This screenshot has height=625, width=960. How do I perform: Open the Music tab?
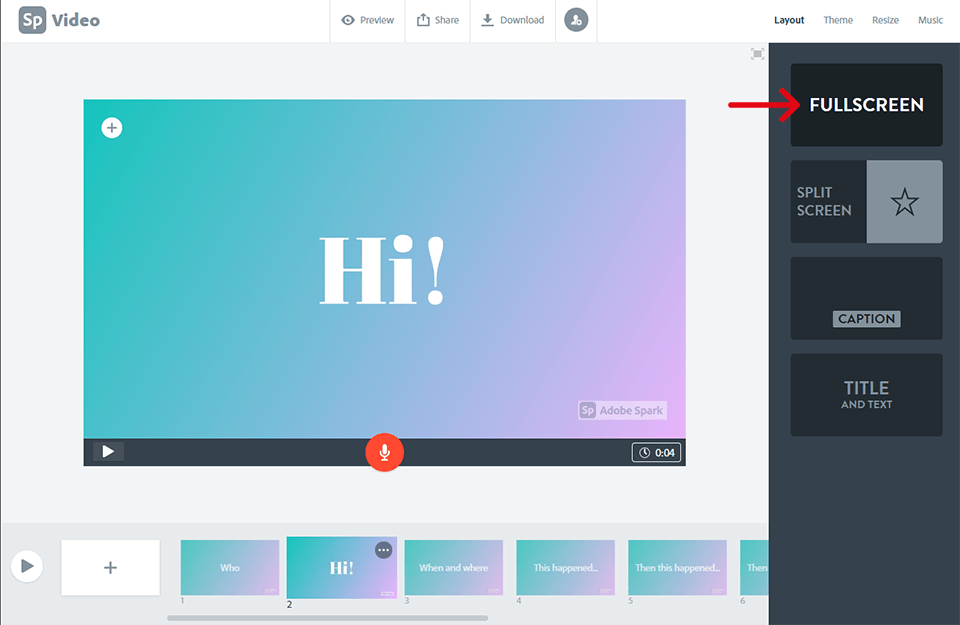coord(930,20)
